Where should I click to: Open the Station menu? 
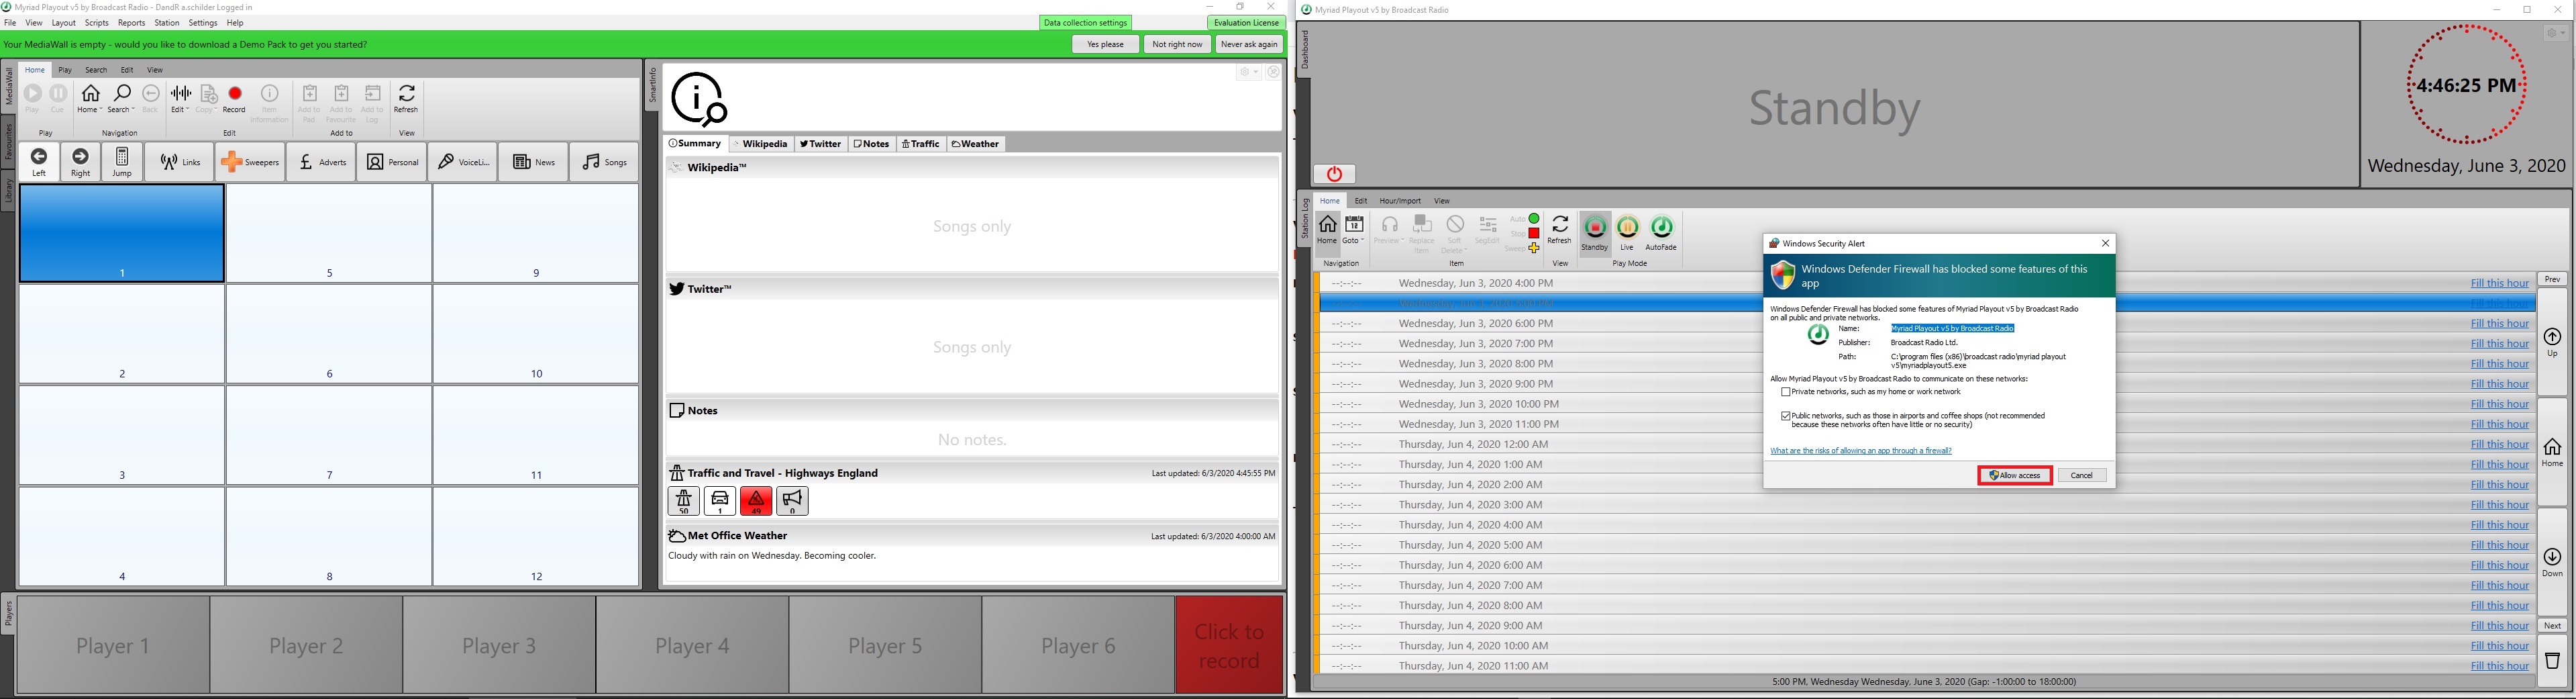pos(167,23)
